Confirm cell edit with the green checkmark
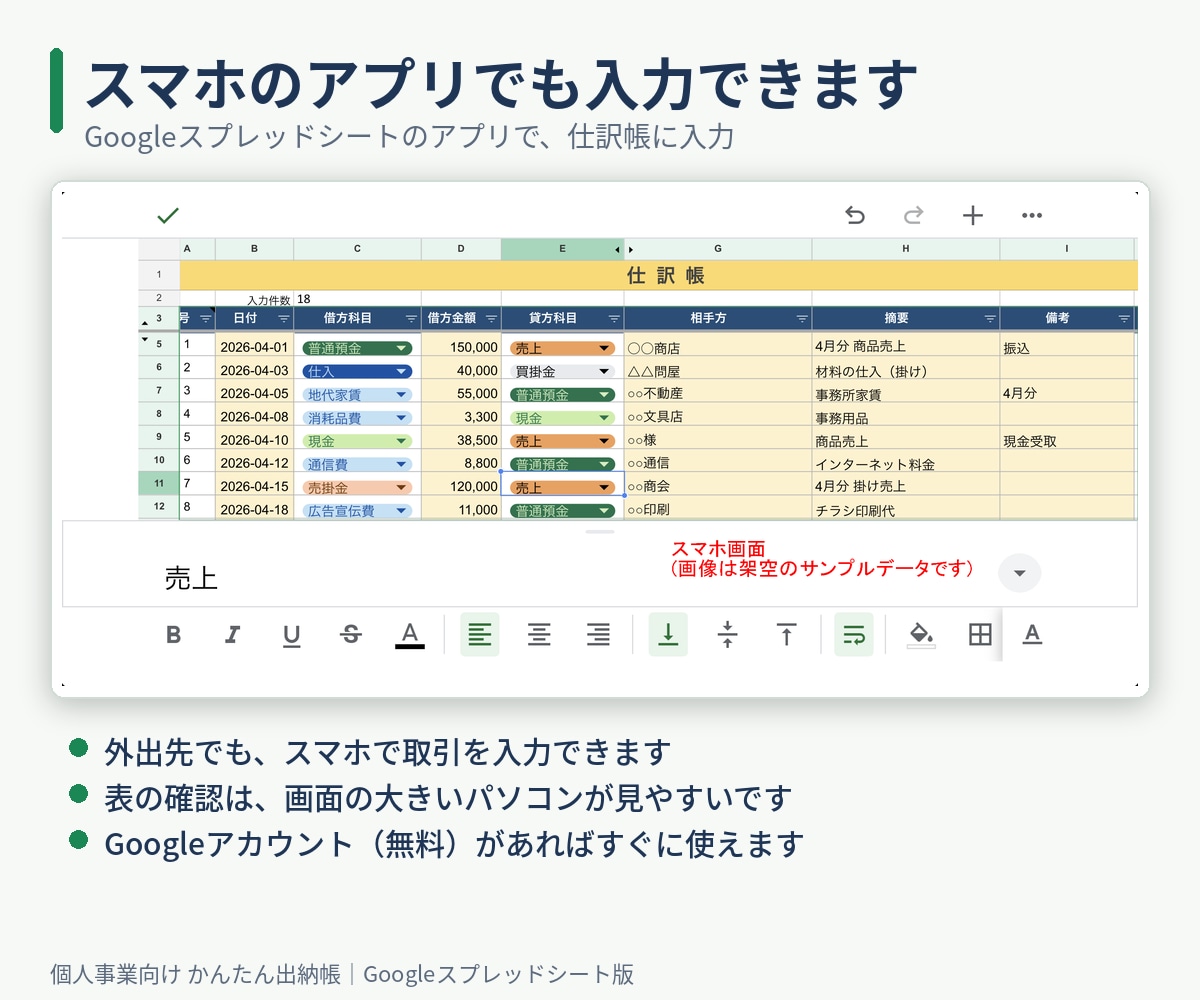1200x1000 pixels. tap(168, 215)
